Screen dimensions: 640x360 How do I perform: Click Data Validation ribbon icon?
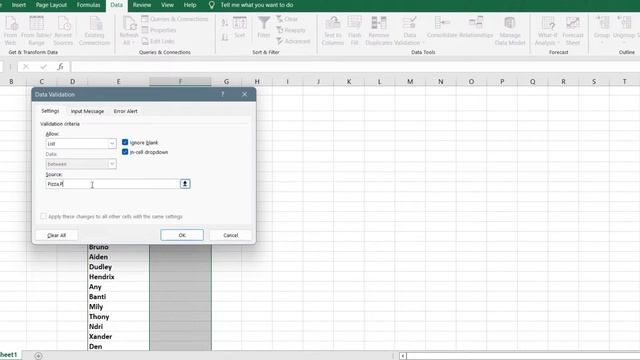[x=409, y=31]
